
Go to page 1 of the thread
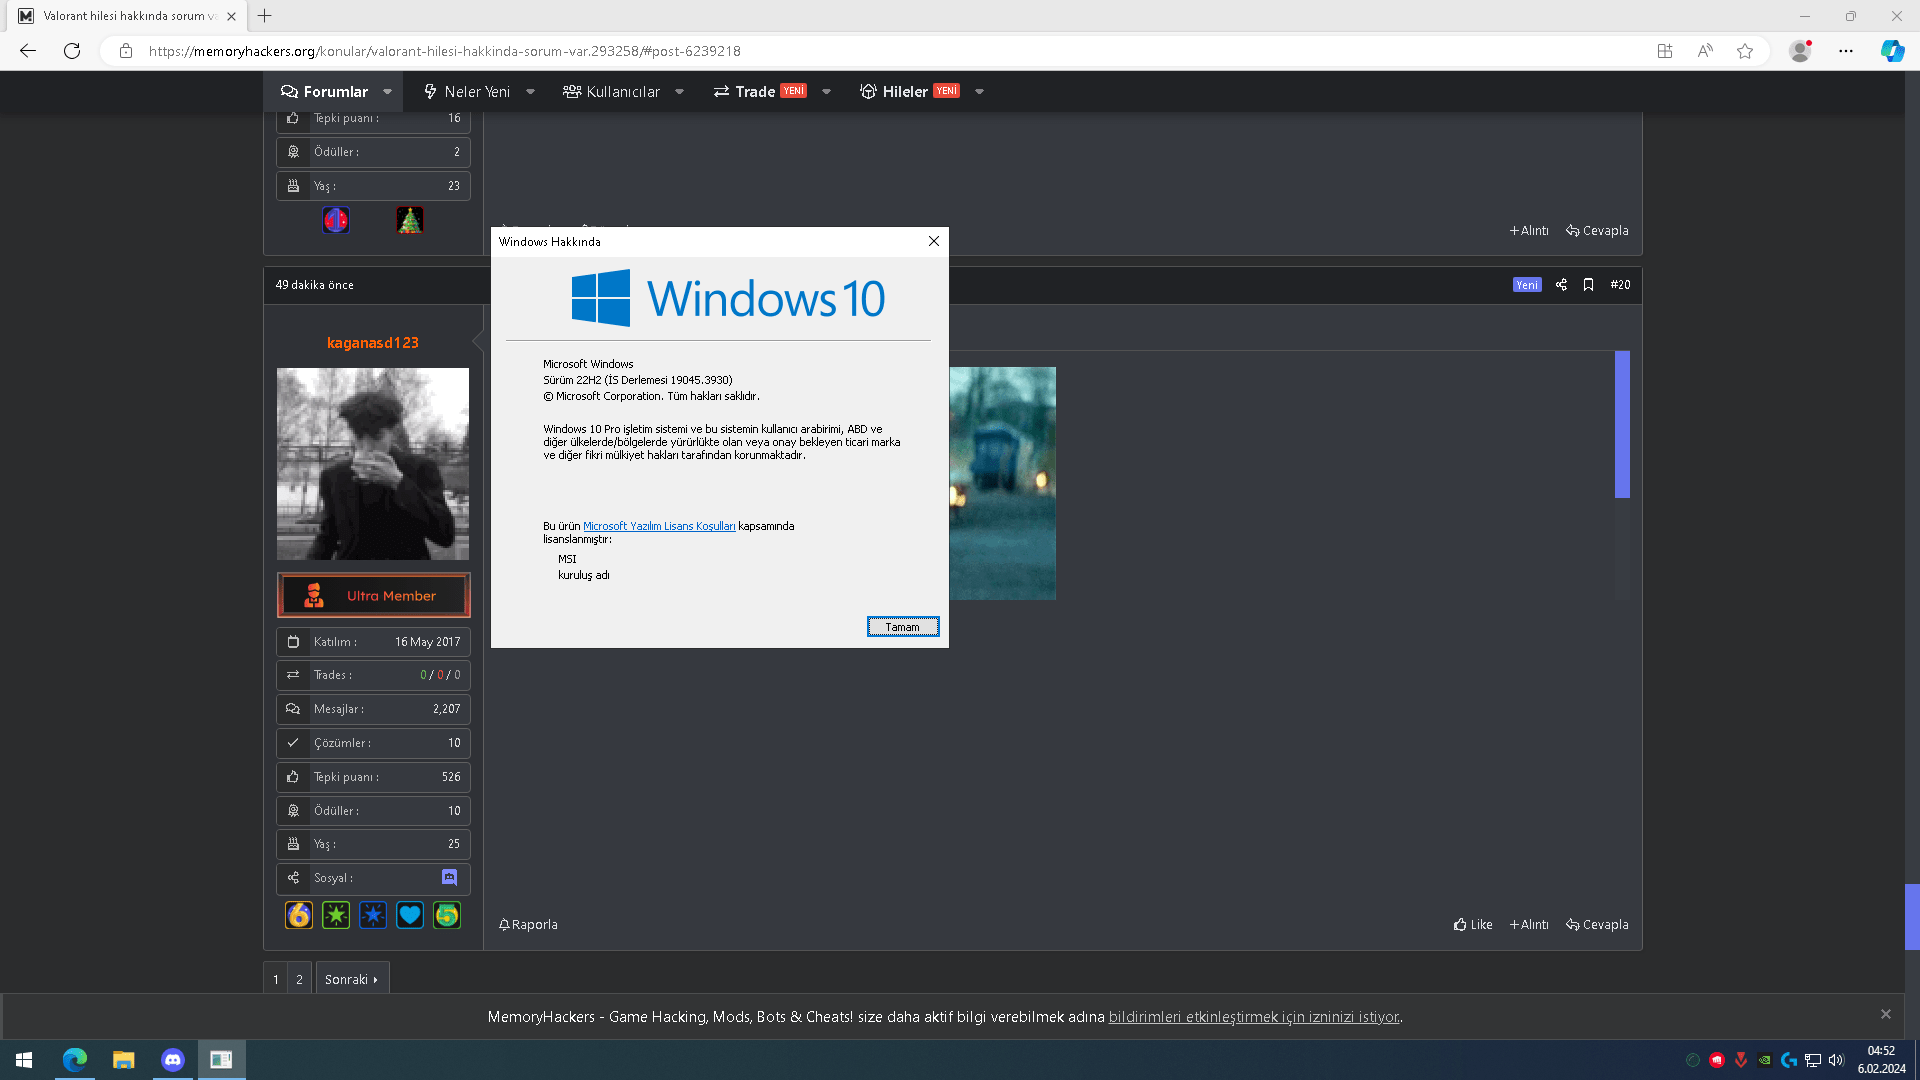point(276,979)
